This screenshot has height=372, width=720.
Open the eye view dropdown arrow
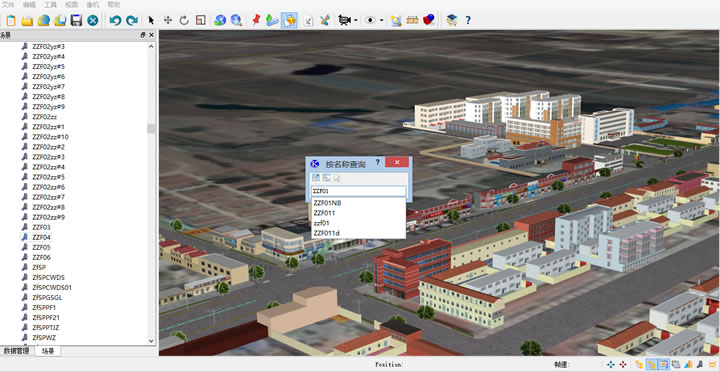[x=381, y=21]
